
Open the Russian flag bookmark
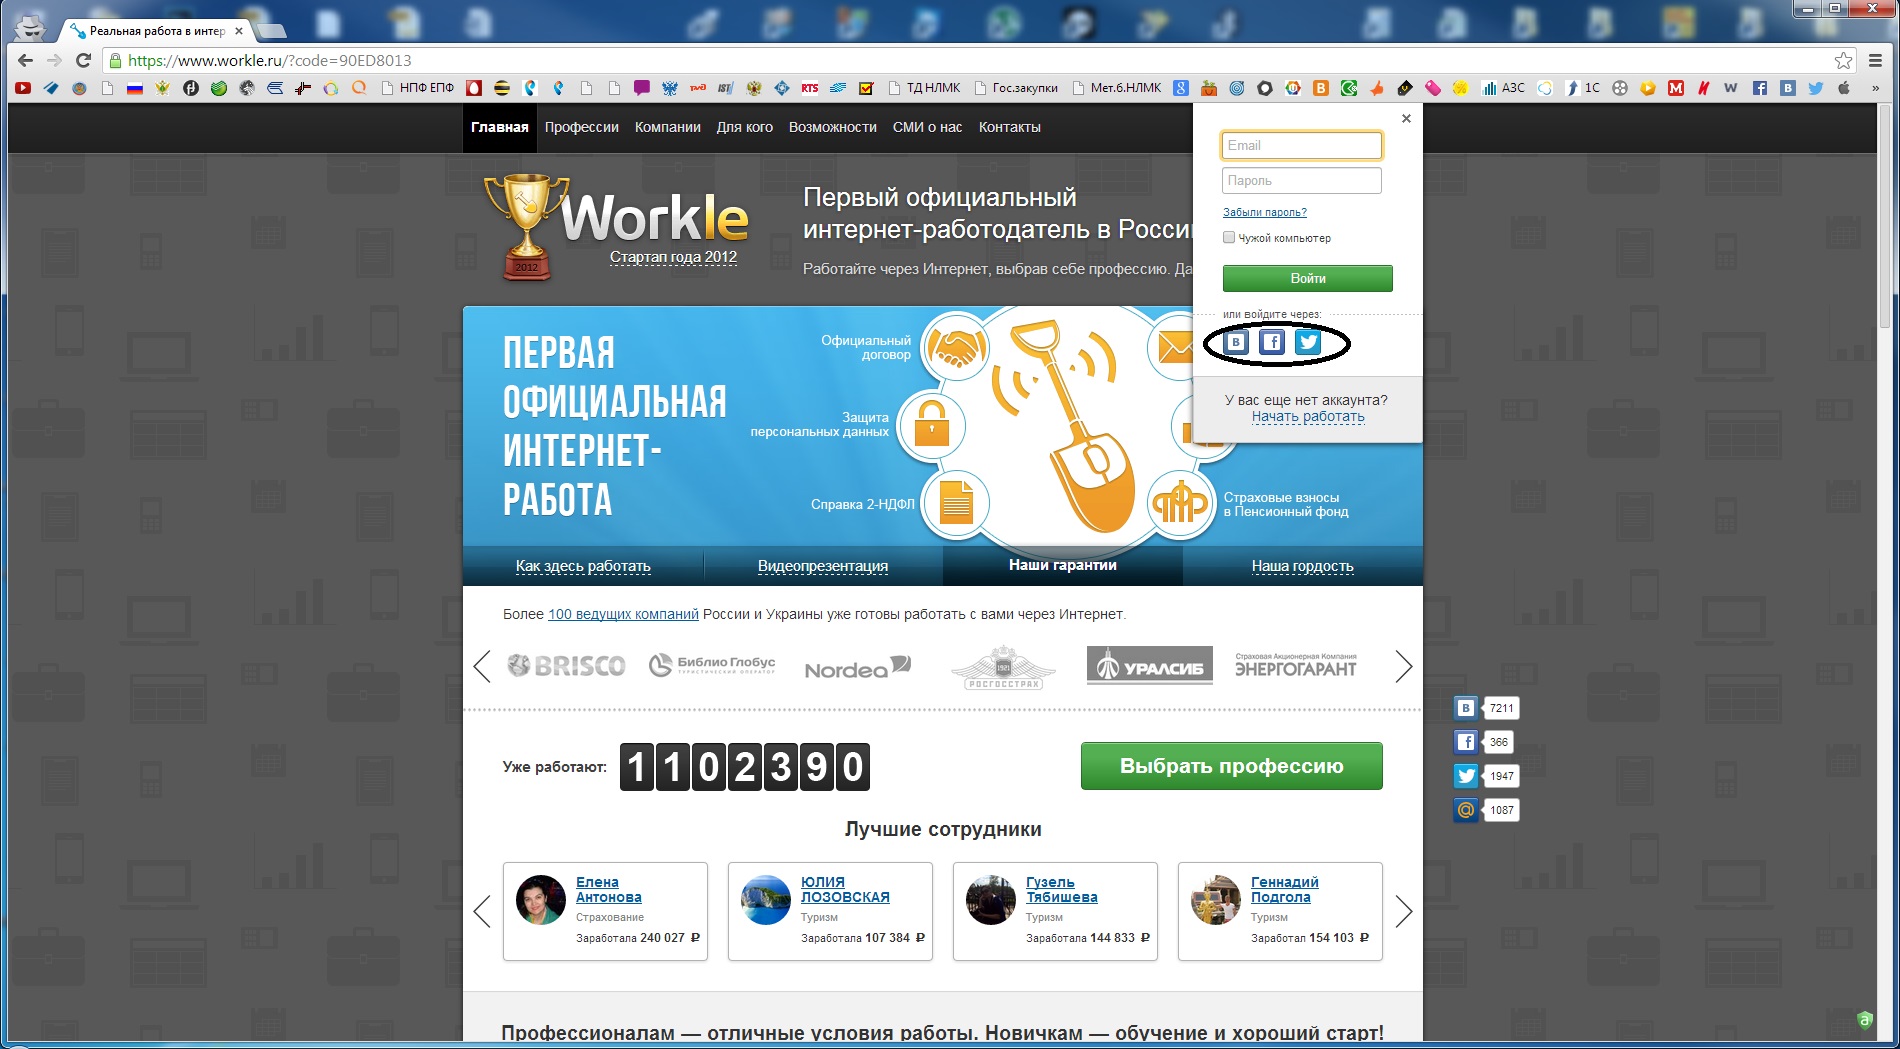135,88
